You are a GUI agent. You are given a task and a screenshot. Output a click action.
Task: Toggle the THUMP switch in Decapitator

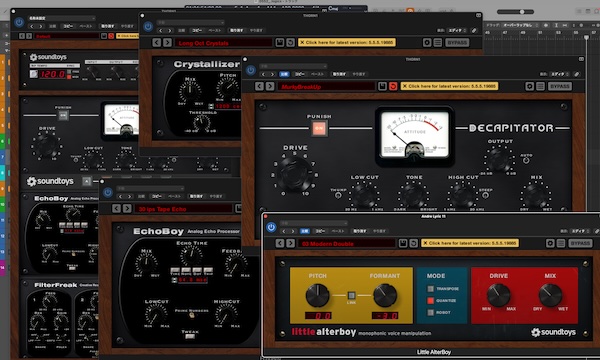[338, 195]
